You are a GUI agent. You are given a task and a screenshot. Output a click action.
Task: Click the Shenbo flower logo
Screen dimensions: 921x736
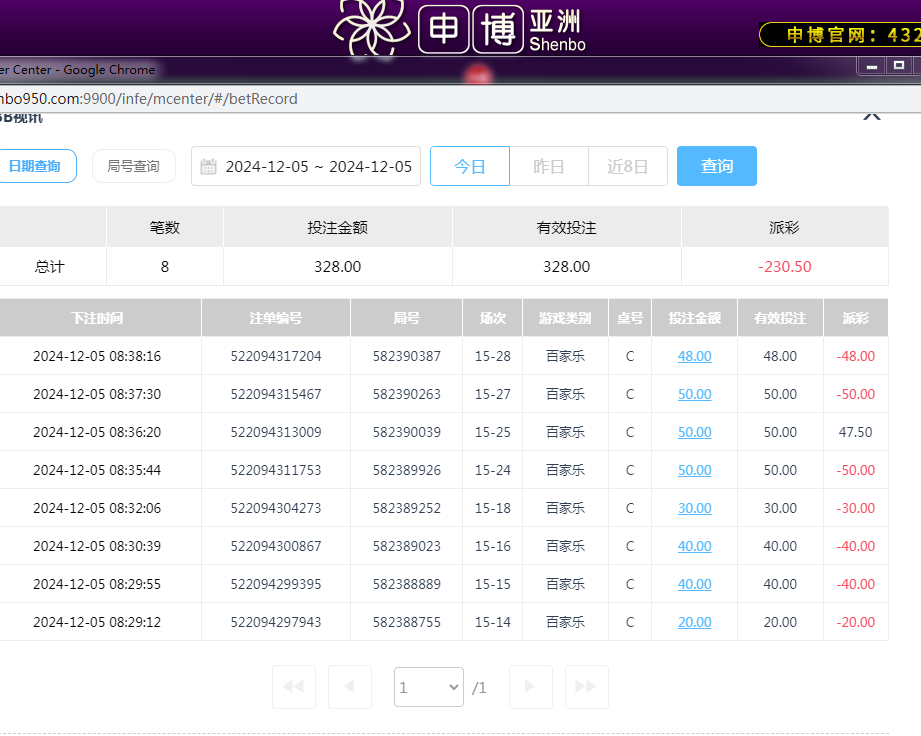(x=372, y=26)
